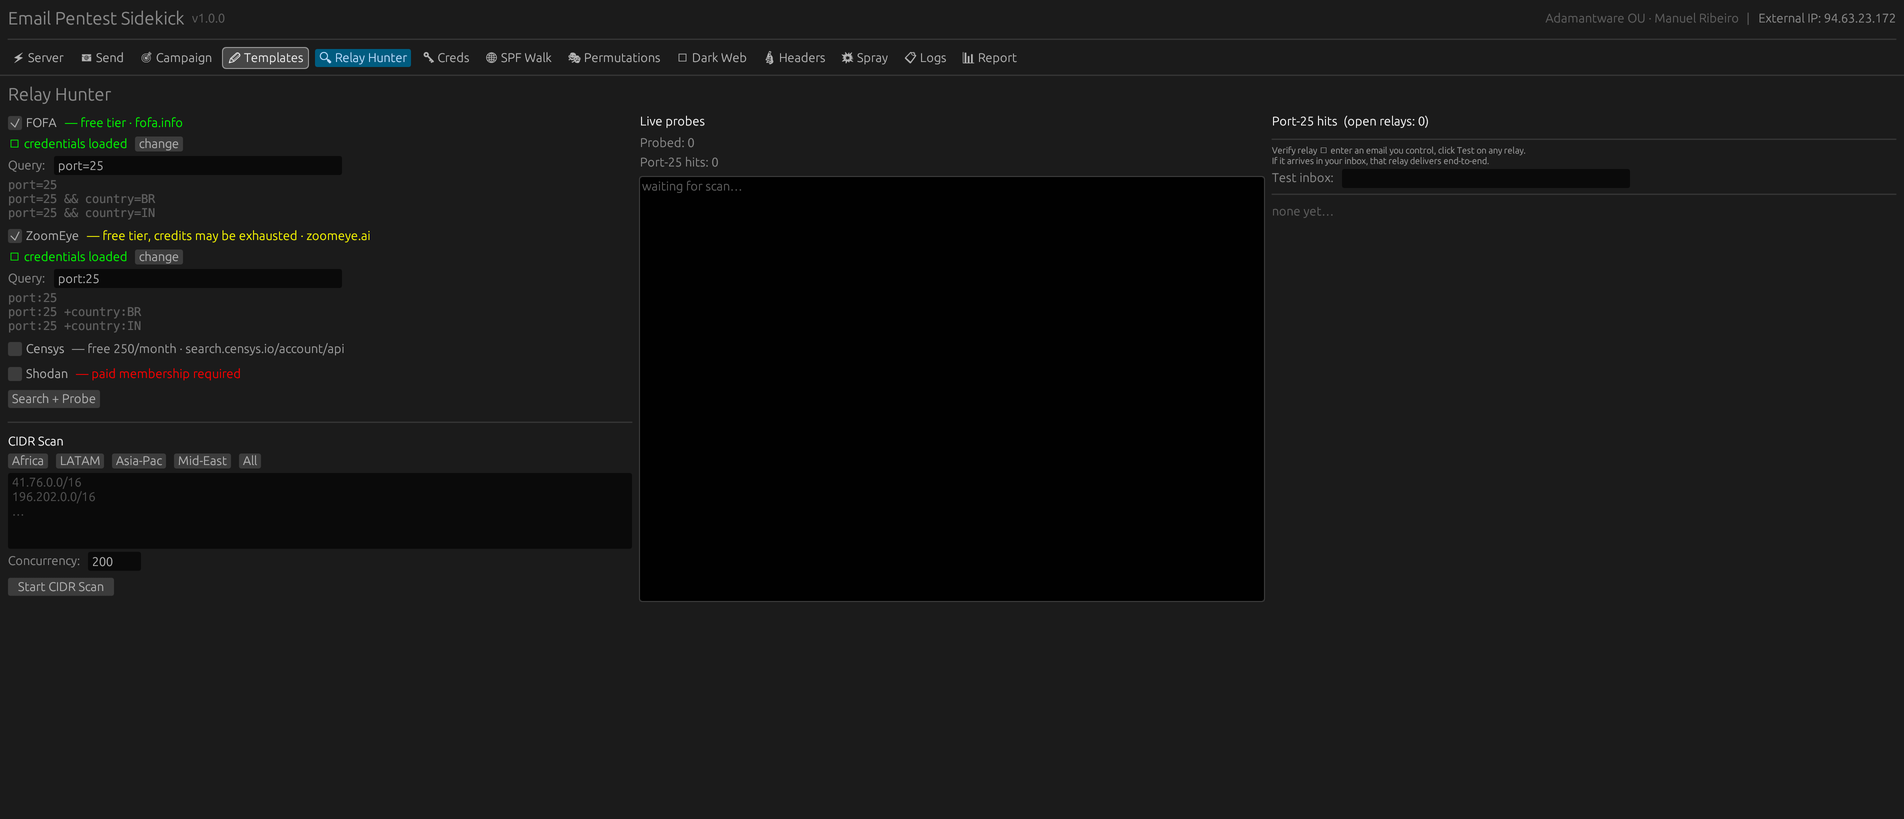Switch to the Dark Web tab
Image resolution: width=1904 pixels, height=819 pixels.
[x=712, y=58]
